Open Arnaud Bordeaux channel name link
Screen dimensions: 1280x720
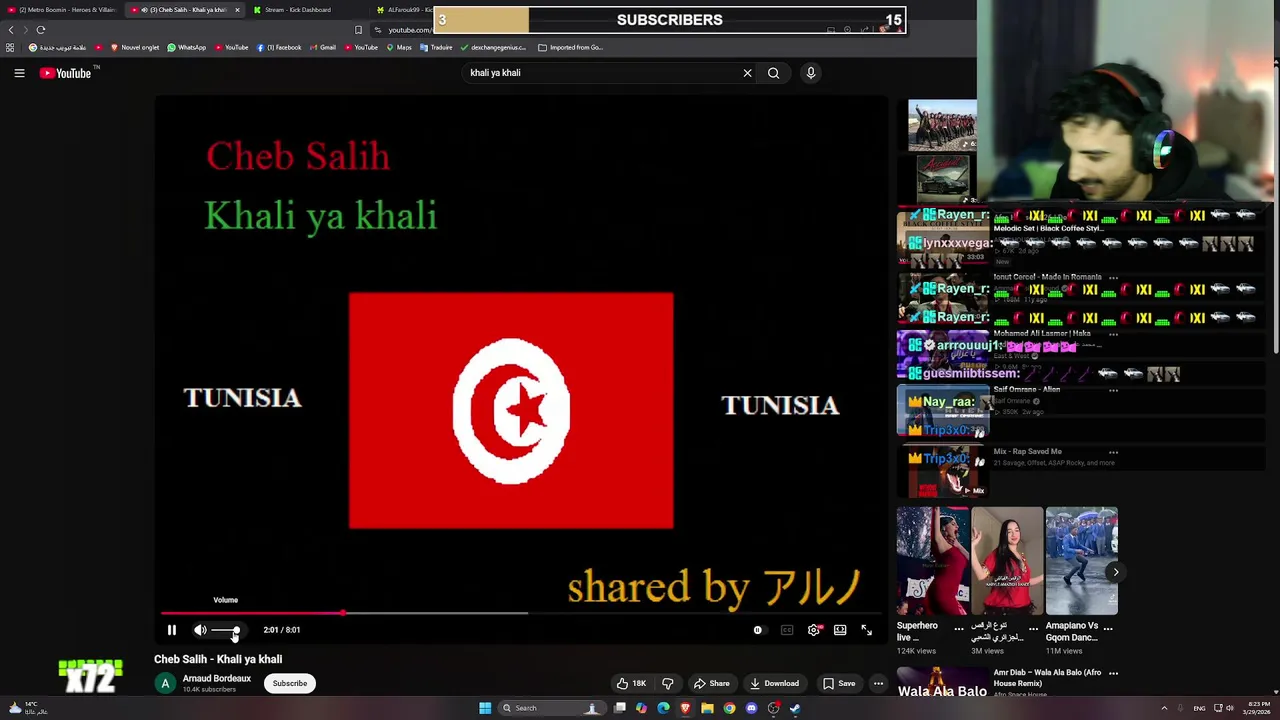pos(217,678)
